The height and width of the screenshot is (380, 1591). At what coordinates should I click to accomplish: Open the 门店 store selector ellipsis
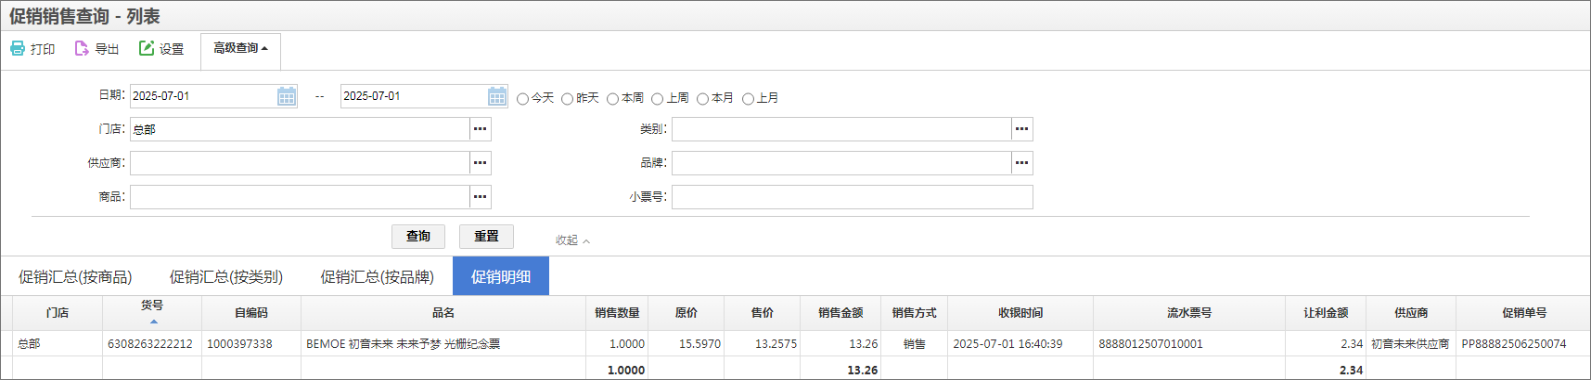[481, 129]
